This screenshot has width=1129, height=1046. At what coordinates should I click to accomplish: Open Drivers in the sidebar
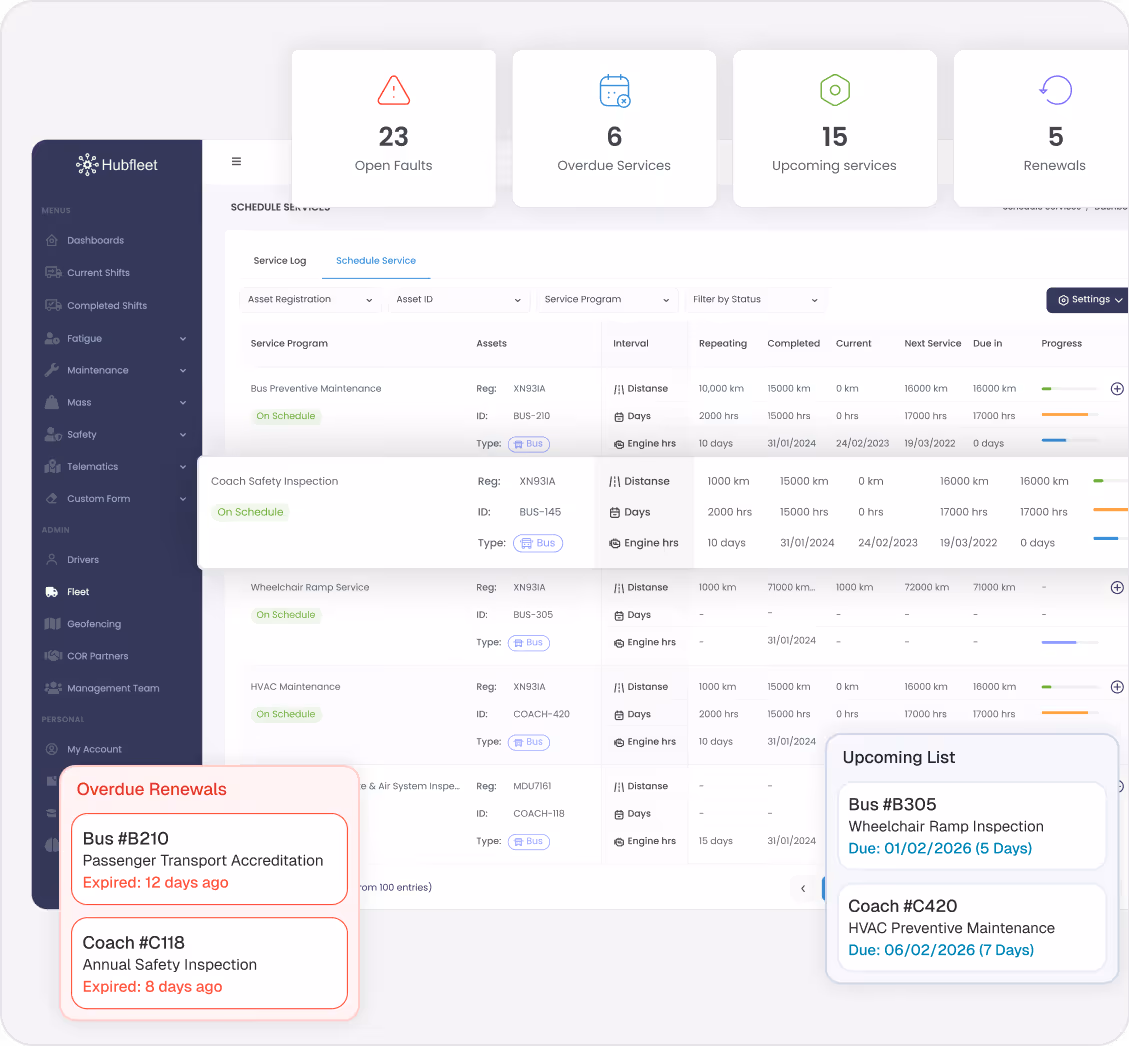tap(83, 560)
